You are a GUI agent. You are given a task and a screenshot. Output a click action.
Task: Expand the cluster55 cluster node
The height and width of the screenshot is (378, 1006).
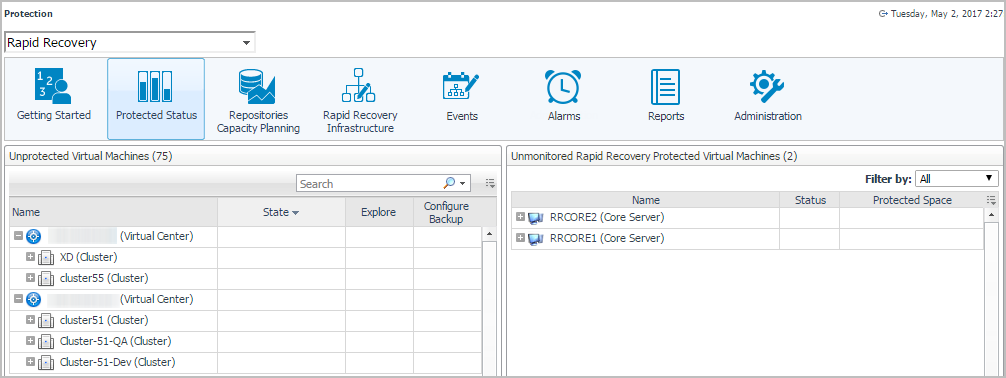point(31,278)
